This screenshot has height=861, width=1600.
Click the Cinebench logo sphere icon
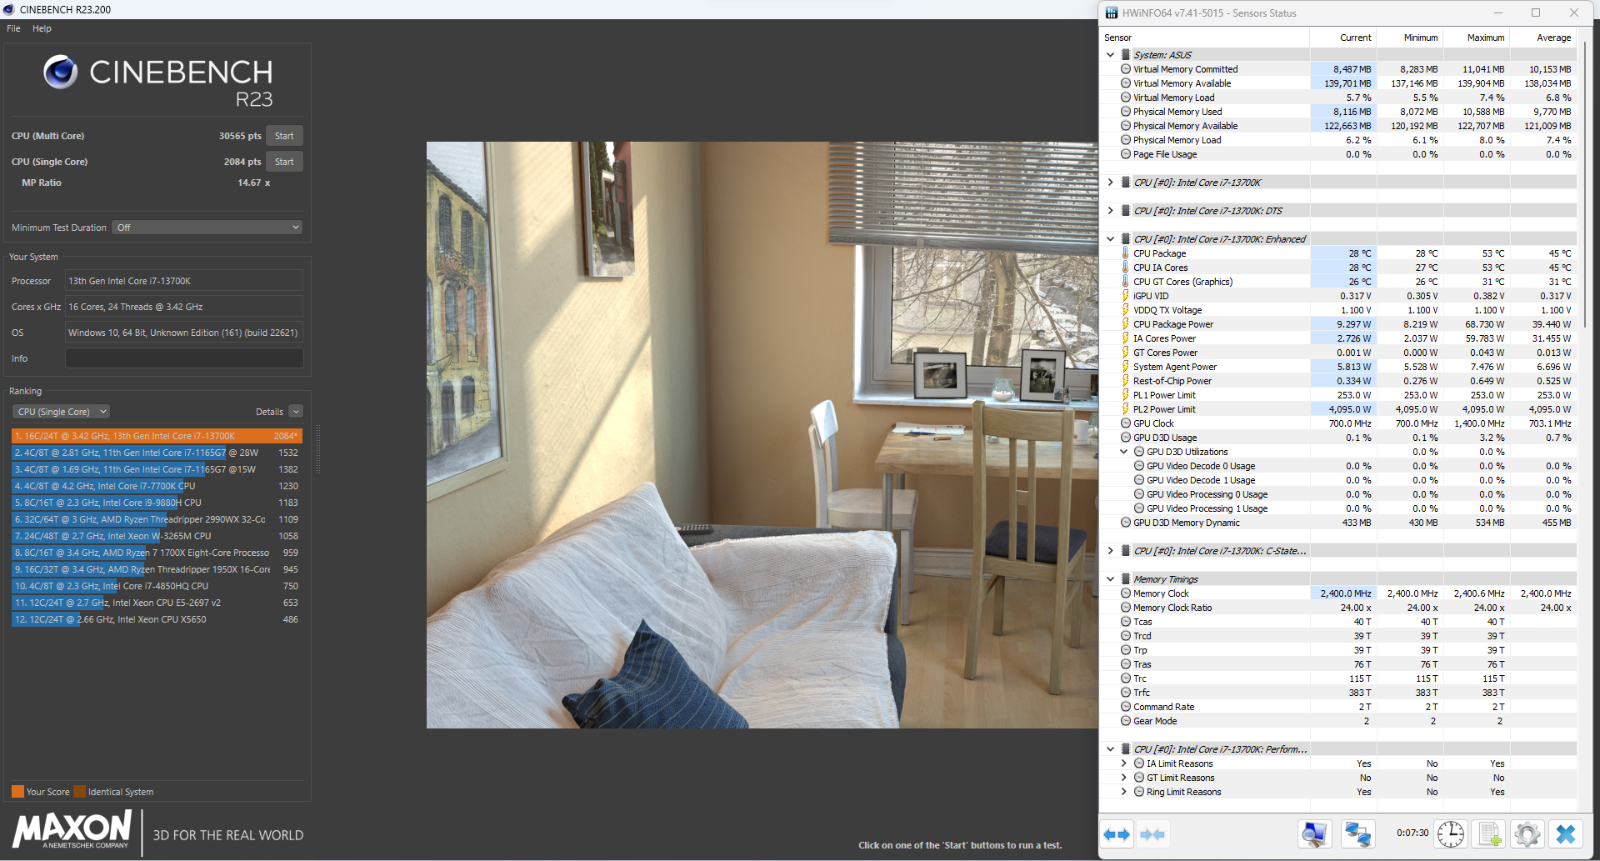tap(61, 72)
